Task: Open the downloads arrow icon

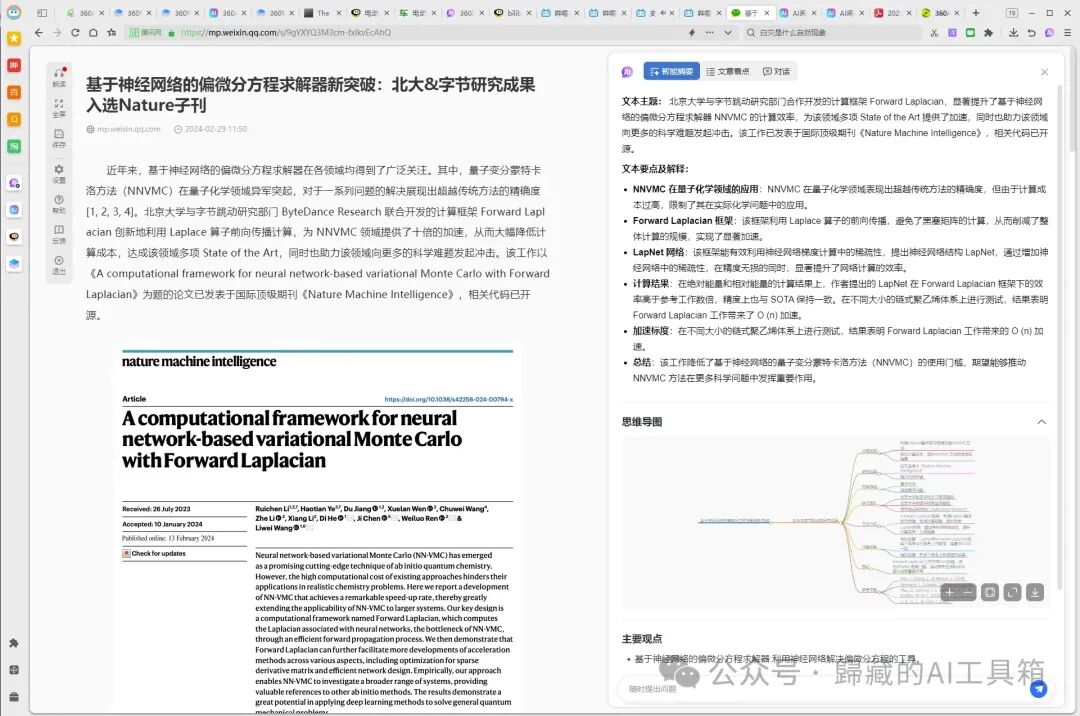Action: click(1013, 32)
